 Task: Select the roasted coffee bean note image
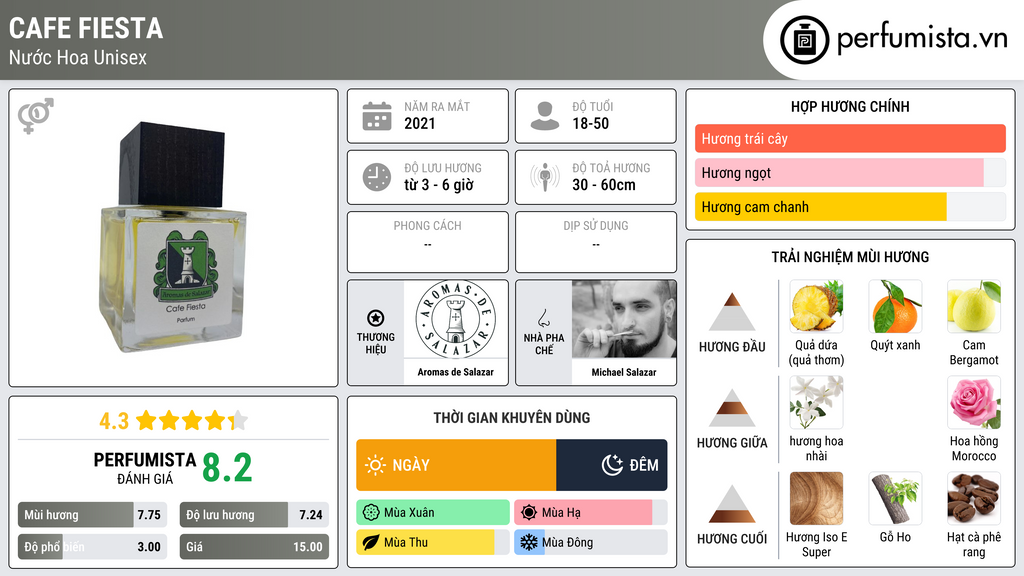point(974,499)
